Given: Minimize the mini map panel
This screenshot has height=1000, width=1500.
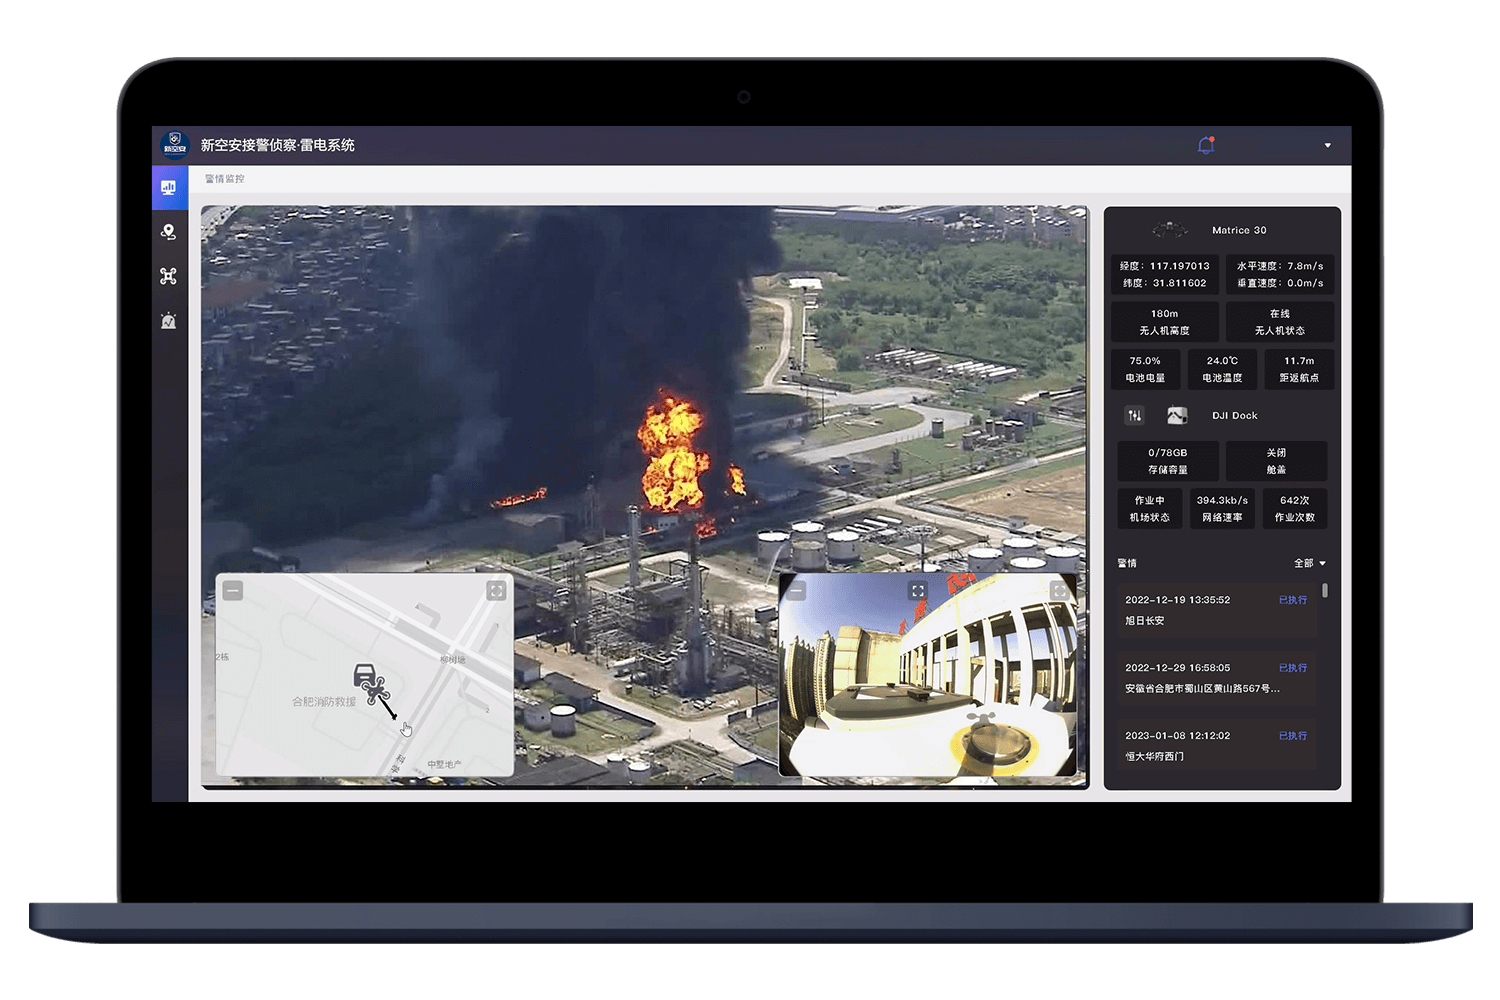Looking at the screenshot, I should (x=233, y=591).
